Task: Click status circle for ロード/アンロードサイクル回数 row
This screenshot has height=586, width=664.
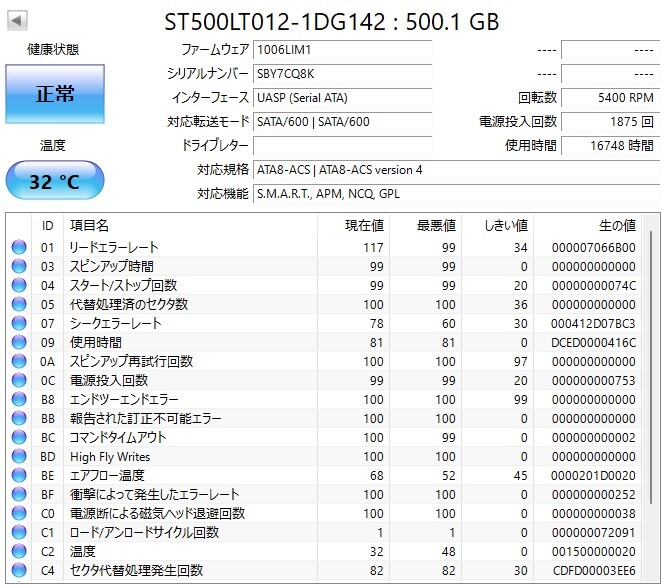Action: [19, 532]
